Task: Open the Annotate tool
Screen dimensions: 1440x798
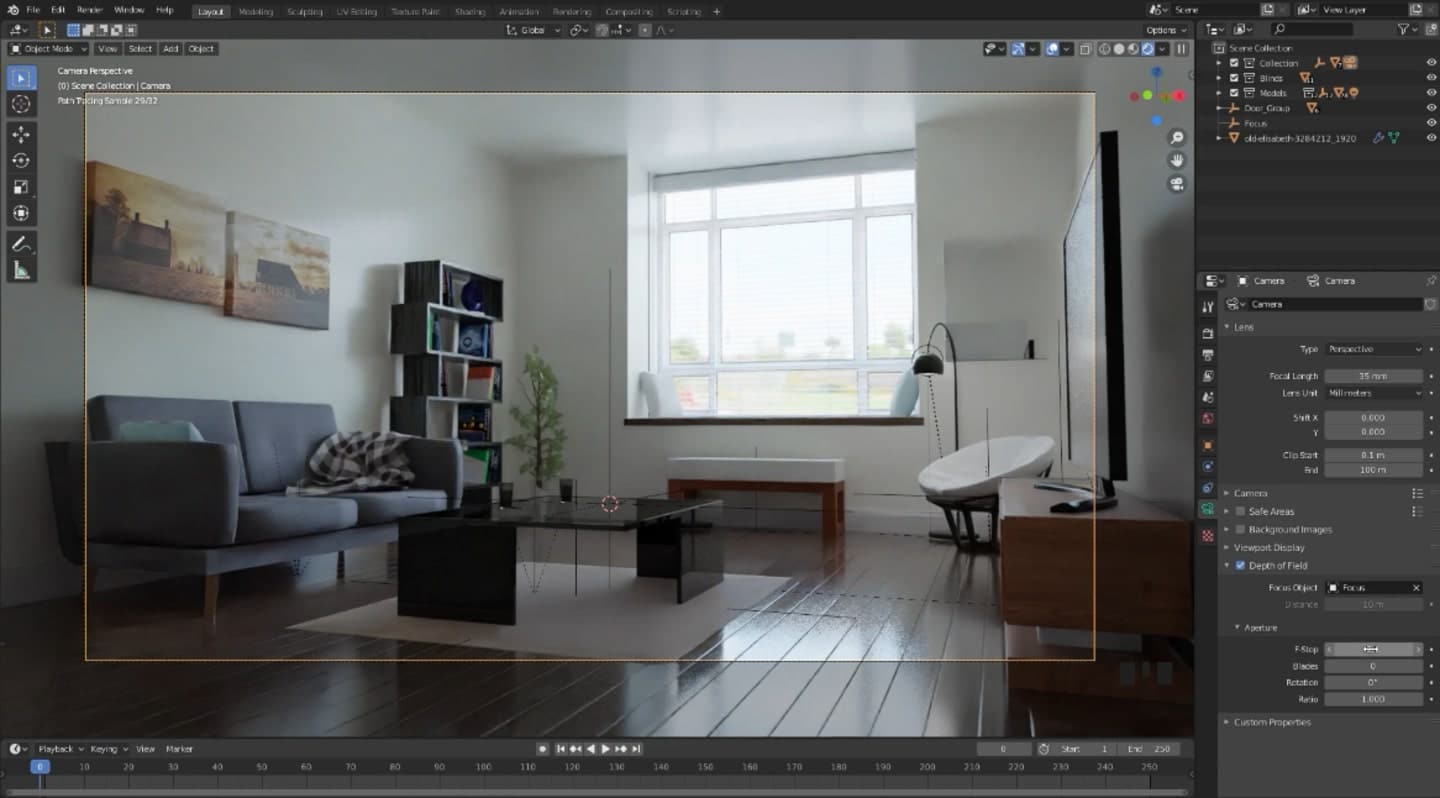Action: (22, 242)
